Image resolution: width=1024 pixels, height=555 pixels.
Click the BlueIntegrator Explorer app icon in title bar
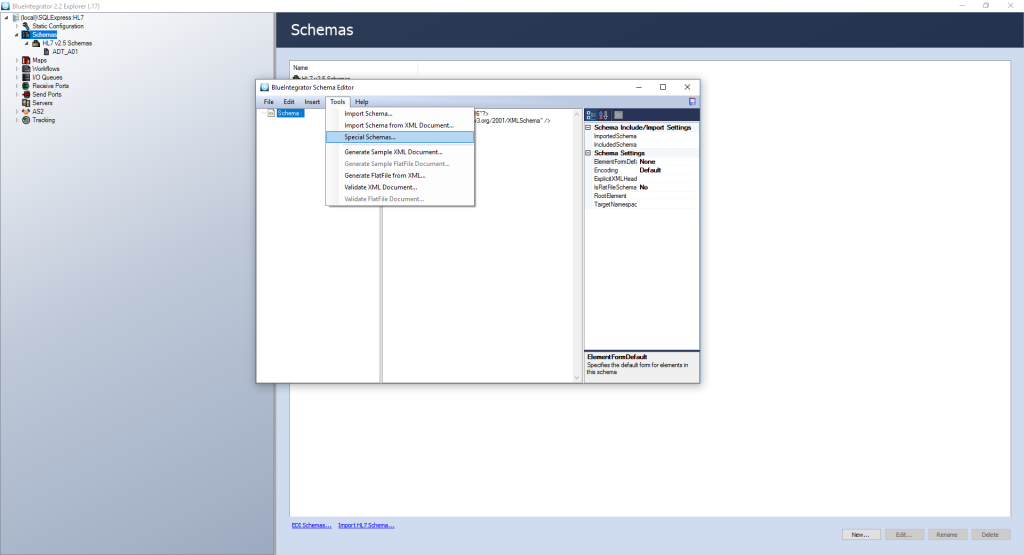click(x=6, y=6)
